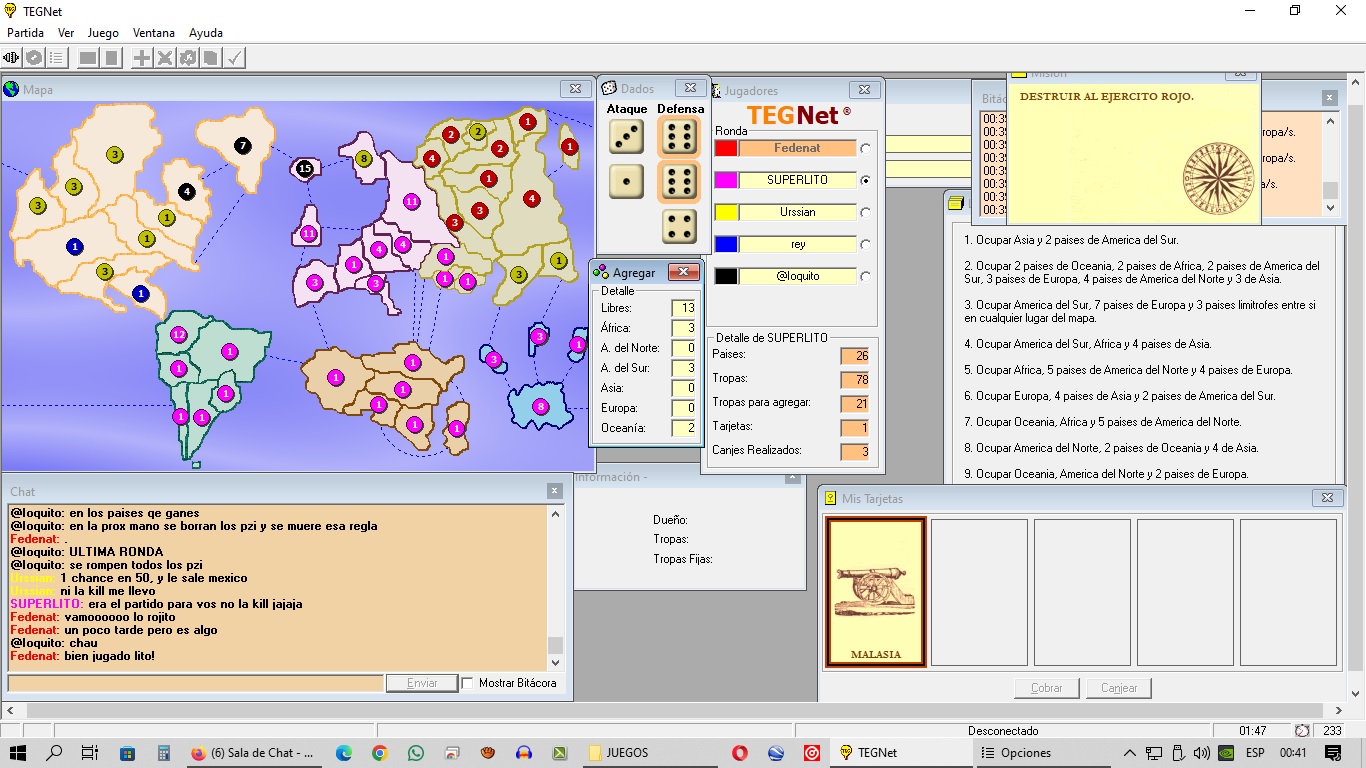Click the Bitácora log scroll-down arrow
1366x768 pixels.
(x=1330, y=208)
